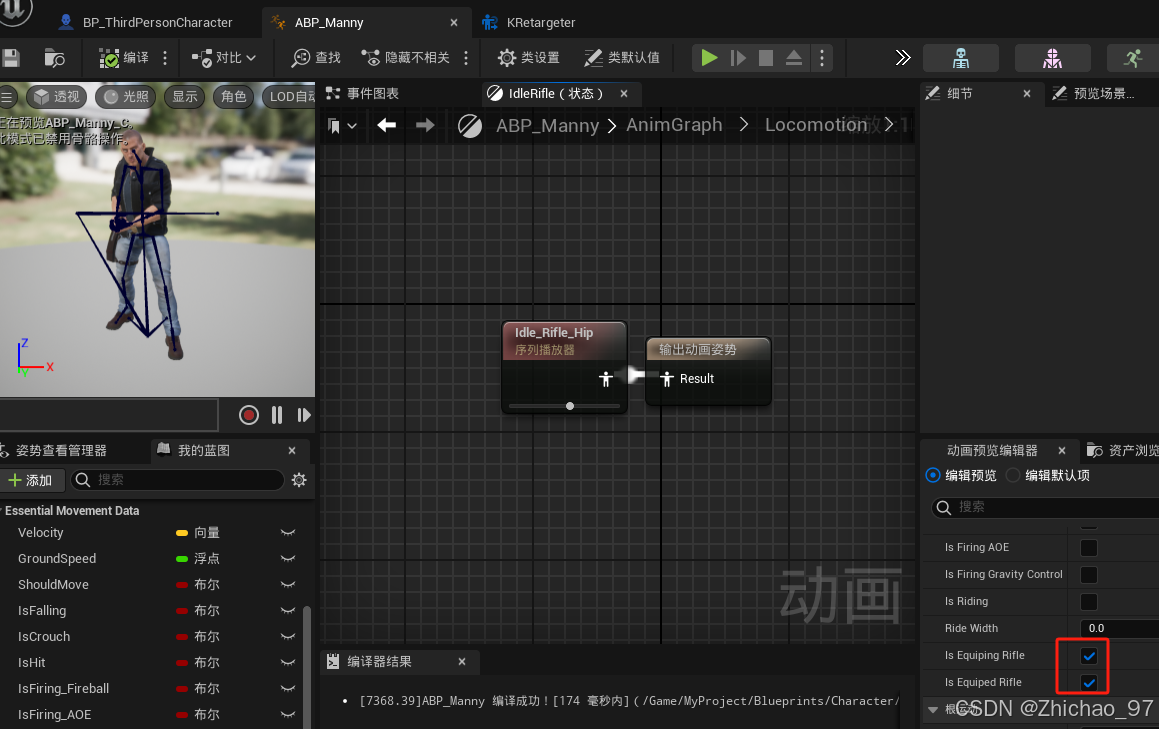
Task: Open 显示 show menu in viewport
Action: [x=185, y=96]
